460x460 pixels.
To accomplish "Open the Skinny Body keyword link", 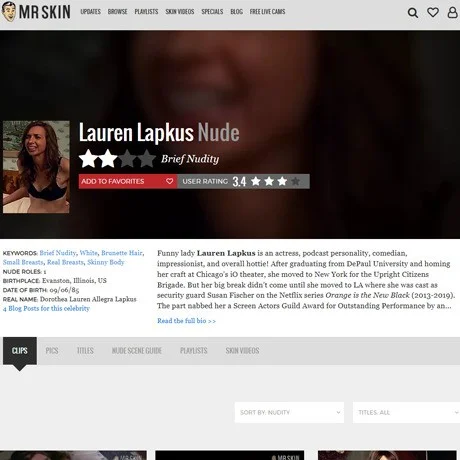I will [x=106, y=262].
